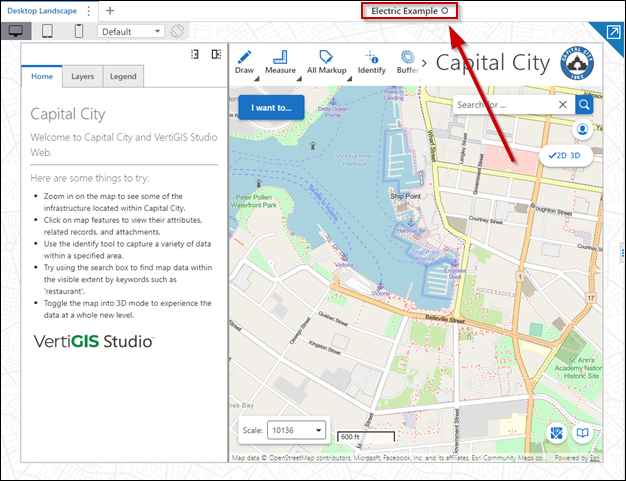Switch to the Legend tab

tap(123, 76)
